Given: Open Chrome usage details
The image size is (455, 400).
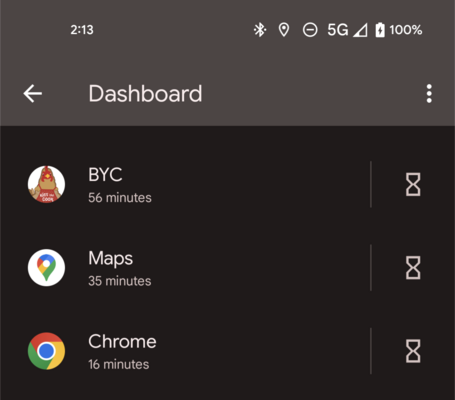Looking at the screenshot, I should (185, 351).
